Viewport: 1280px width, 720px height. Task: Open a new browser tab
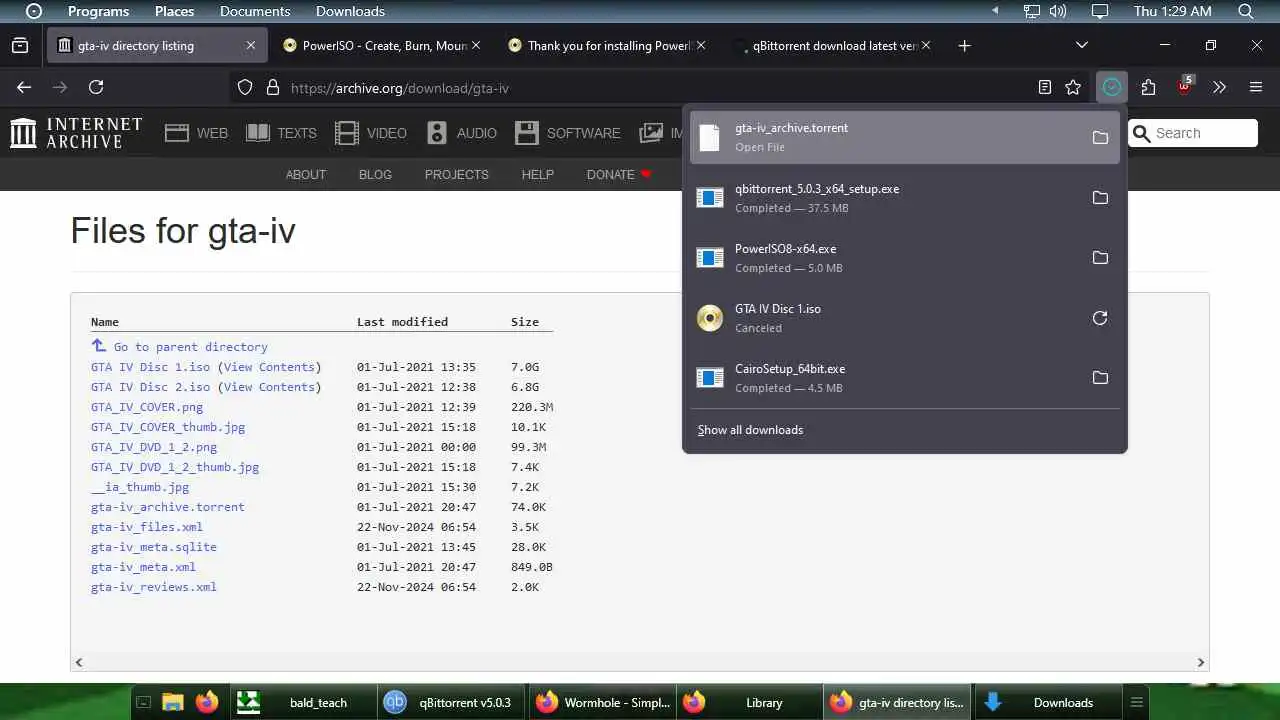964,45
